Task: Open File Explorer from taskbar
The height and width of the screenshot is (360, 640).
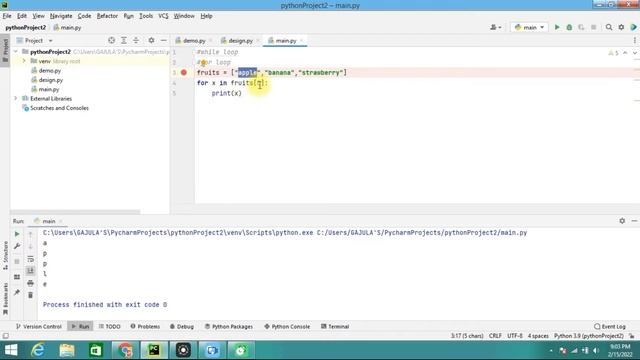Action: [67, 350]
